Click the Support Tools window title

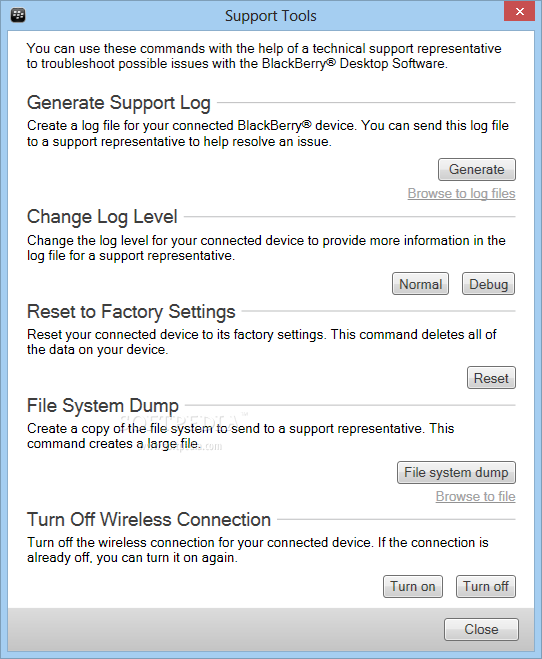pyautogui.click(x=271, y=16)
